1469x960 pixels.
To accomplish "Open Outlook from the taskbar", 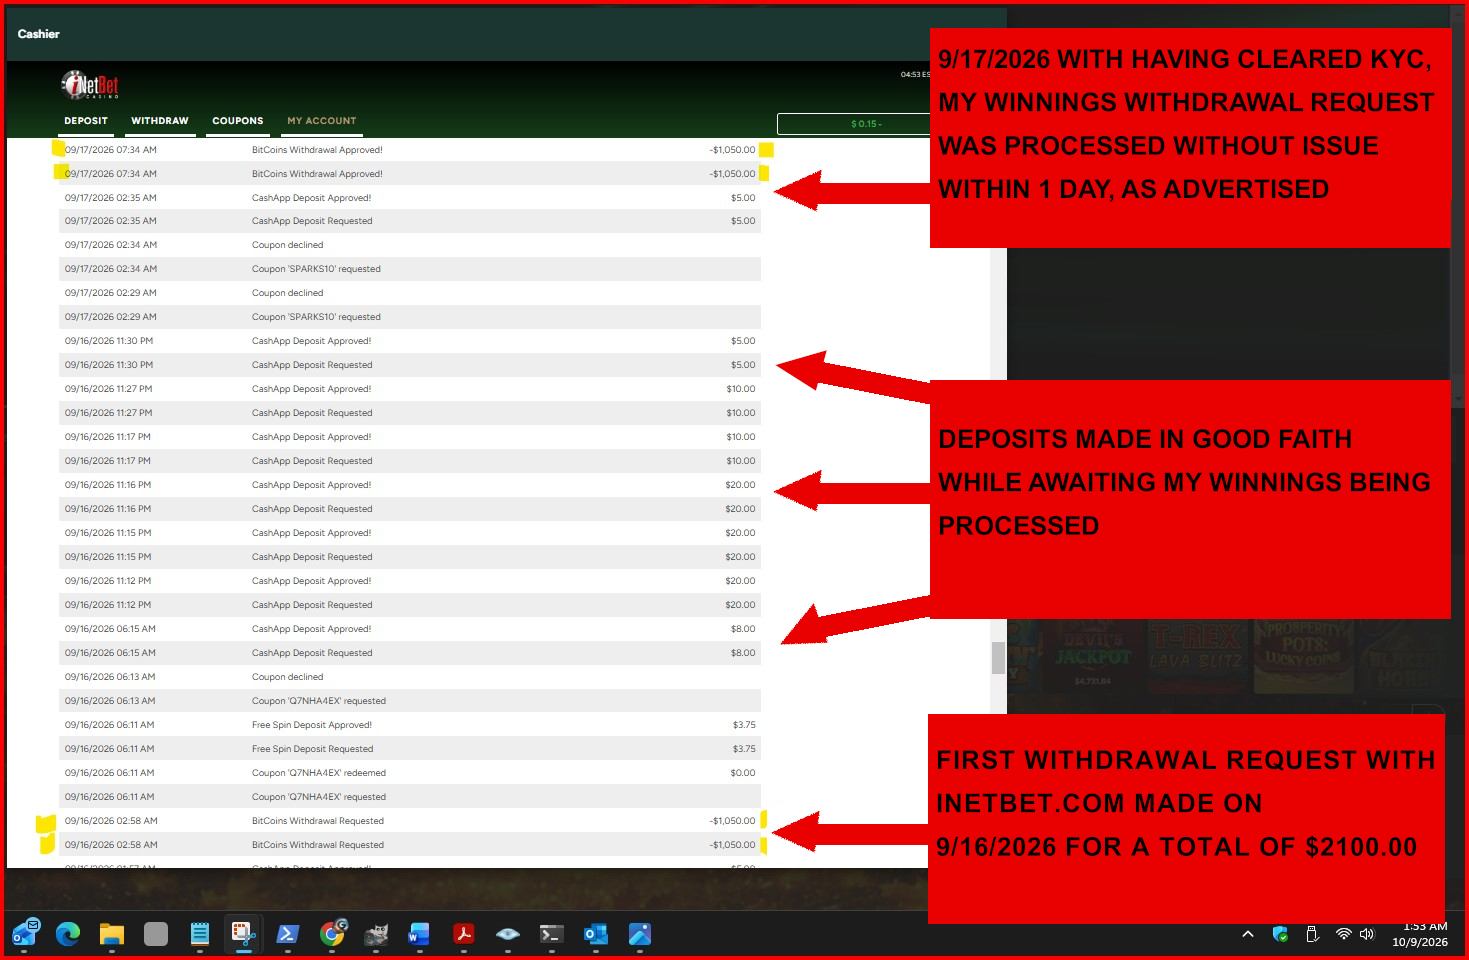I will (x=596, y=934).
